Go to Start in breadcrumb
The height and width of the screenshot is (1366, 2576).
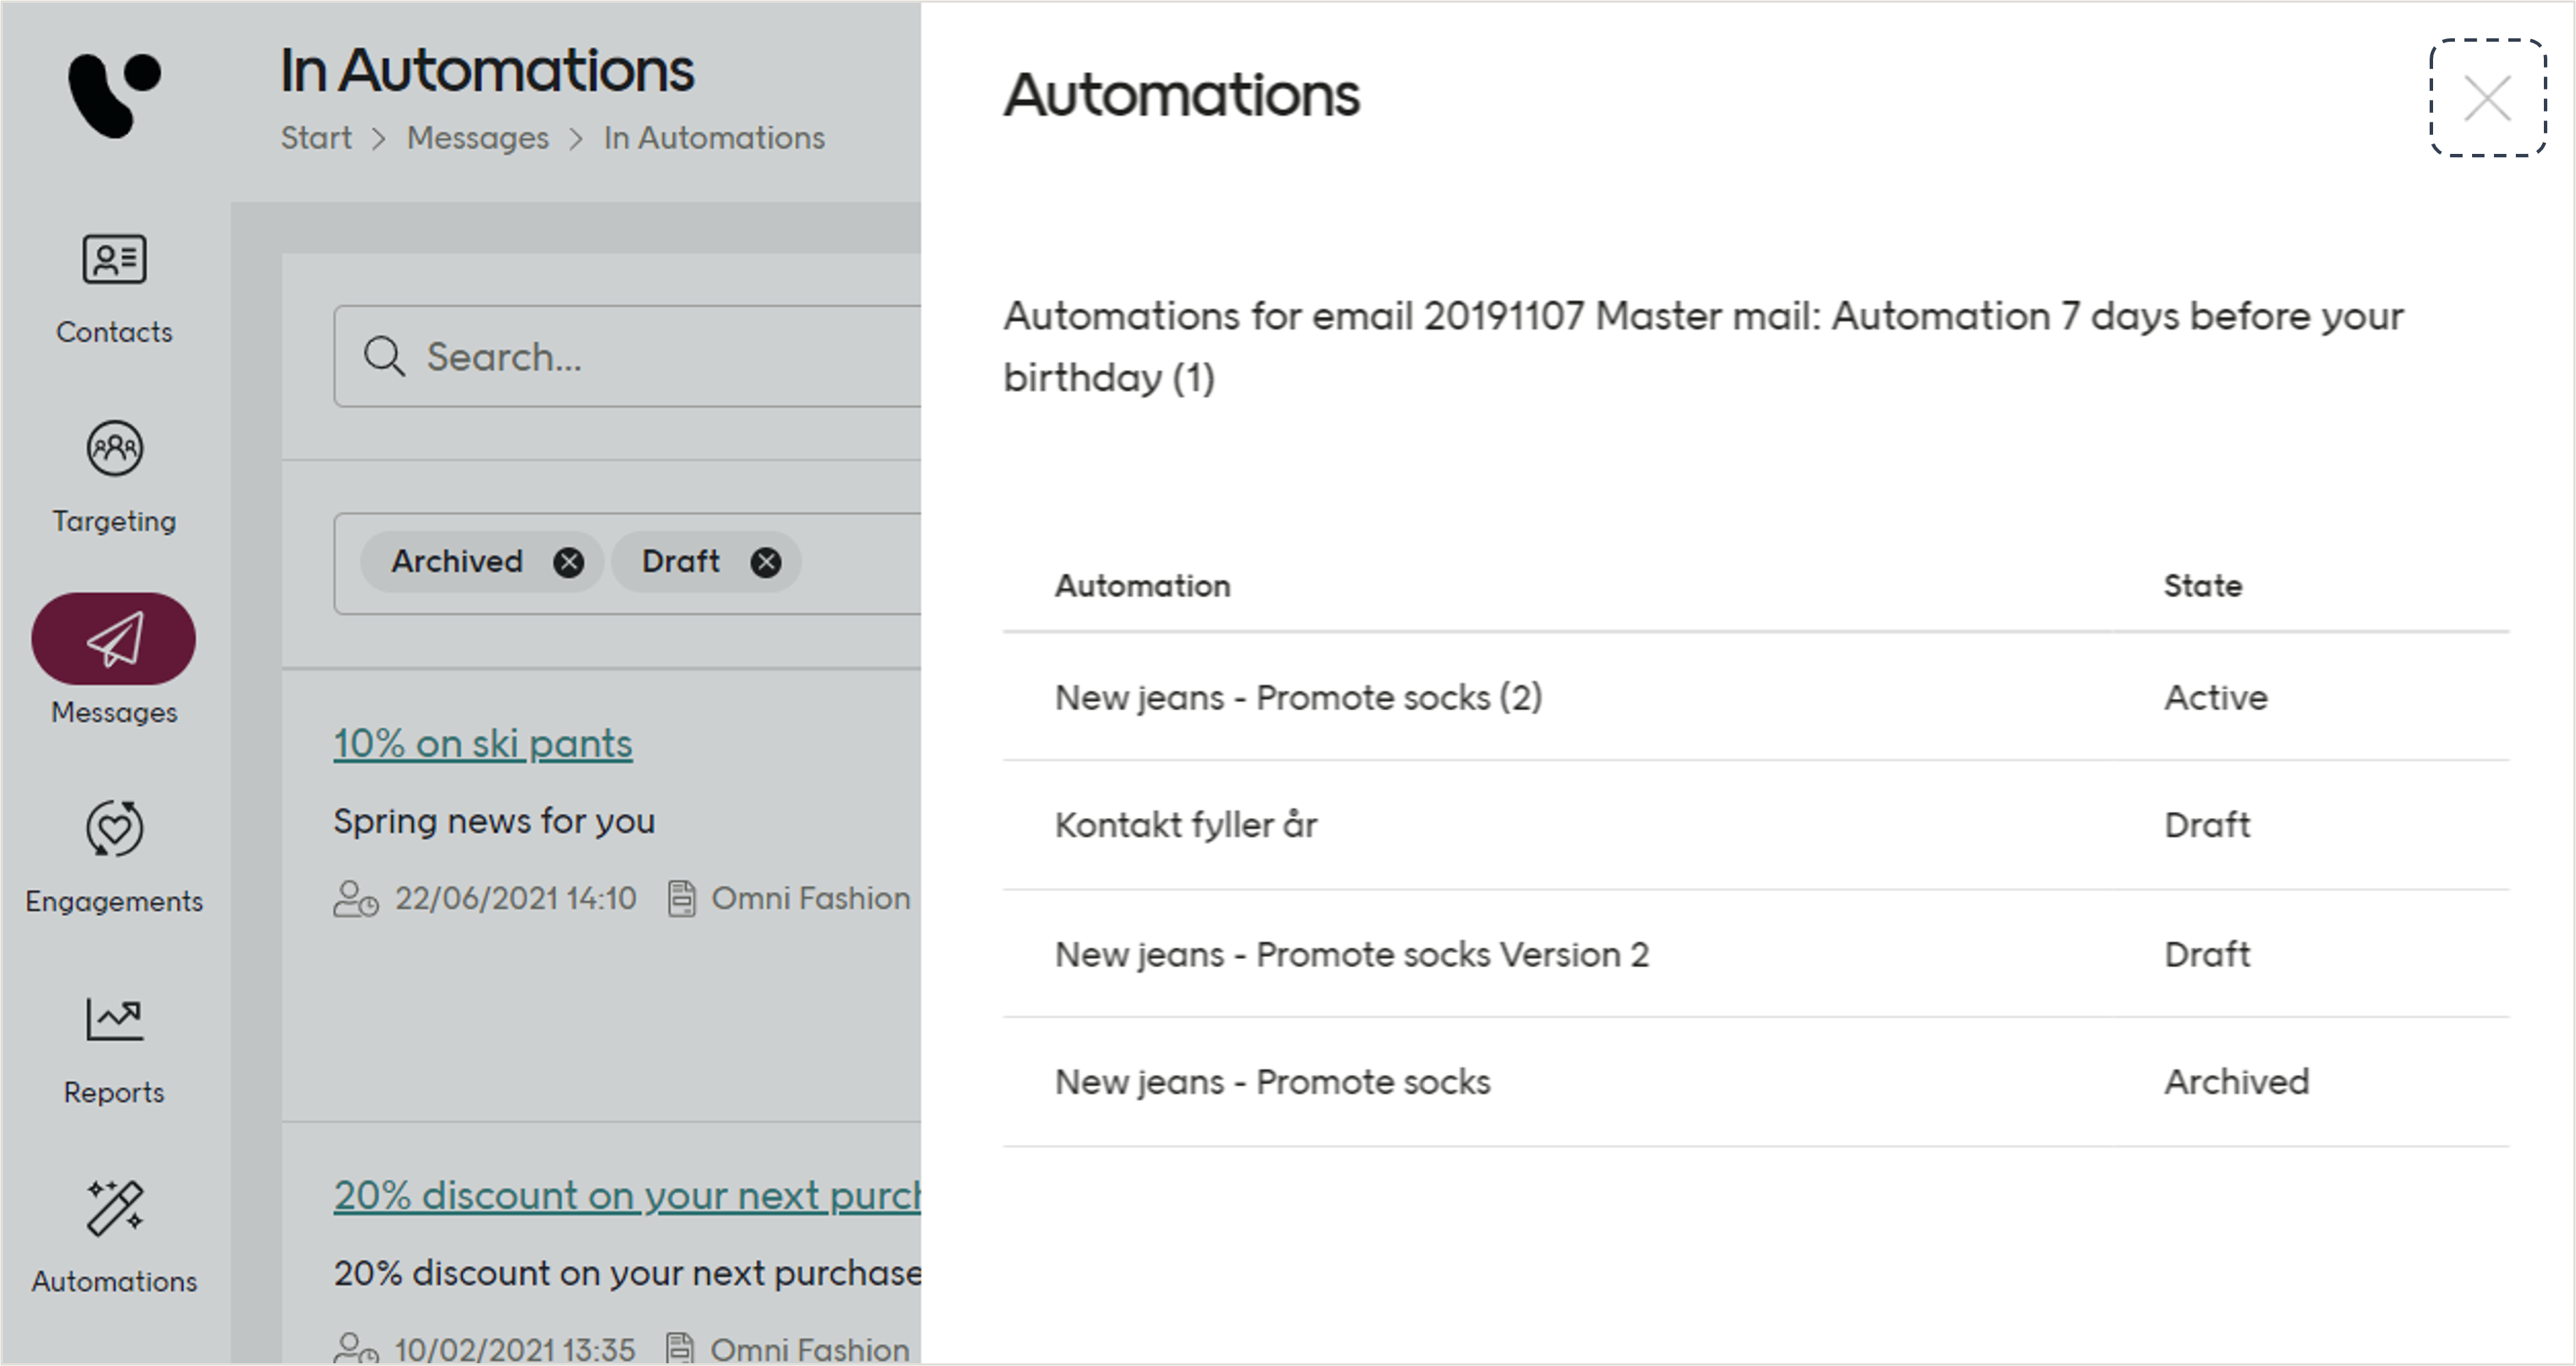pos(316,138)
